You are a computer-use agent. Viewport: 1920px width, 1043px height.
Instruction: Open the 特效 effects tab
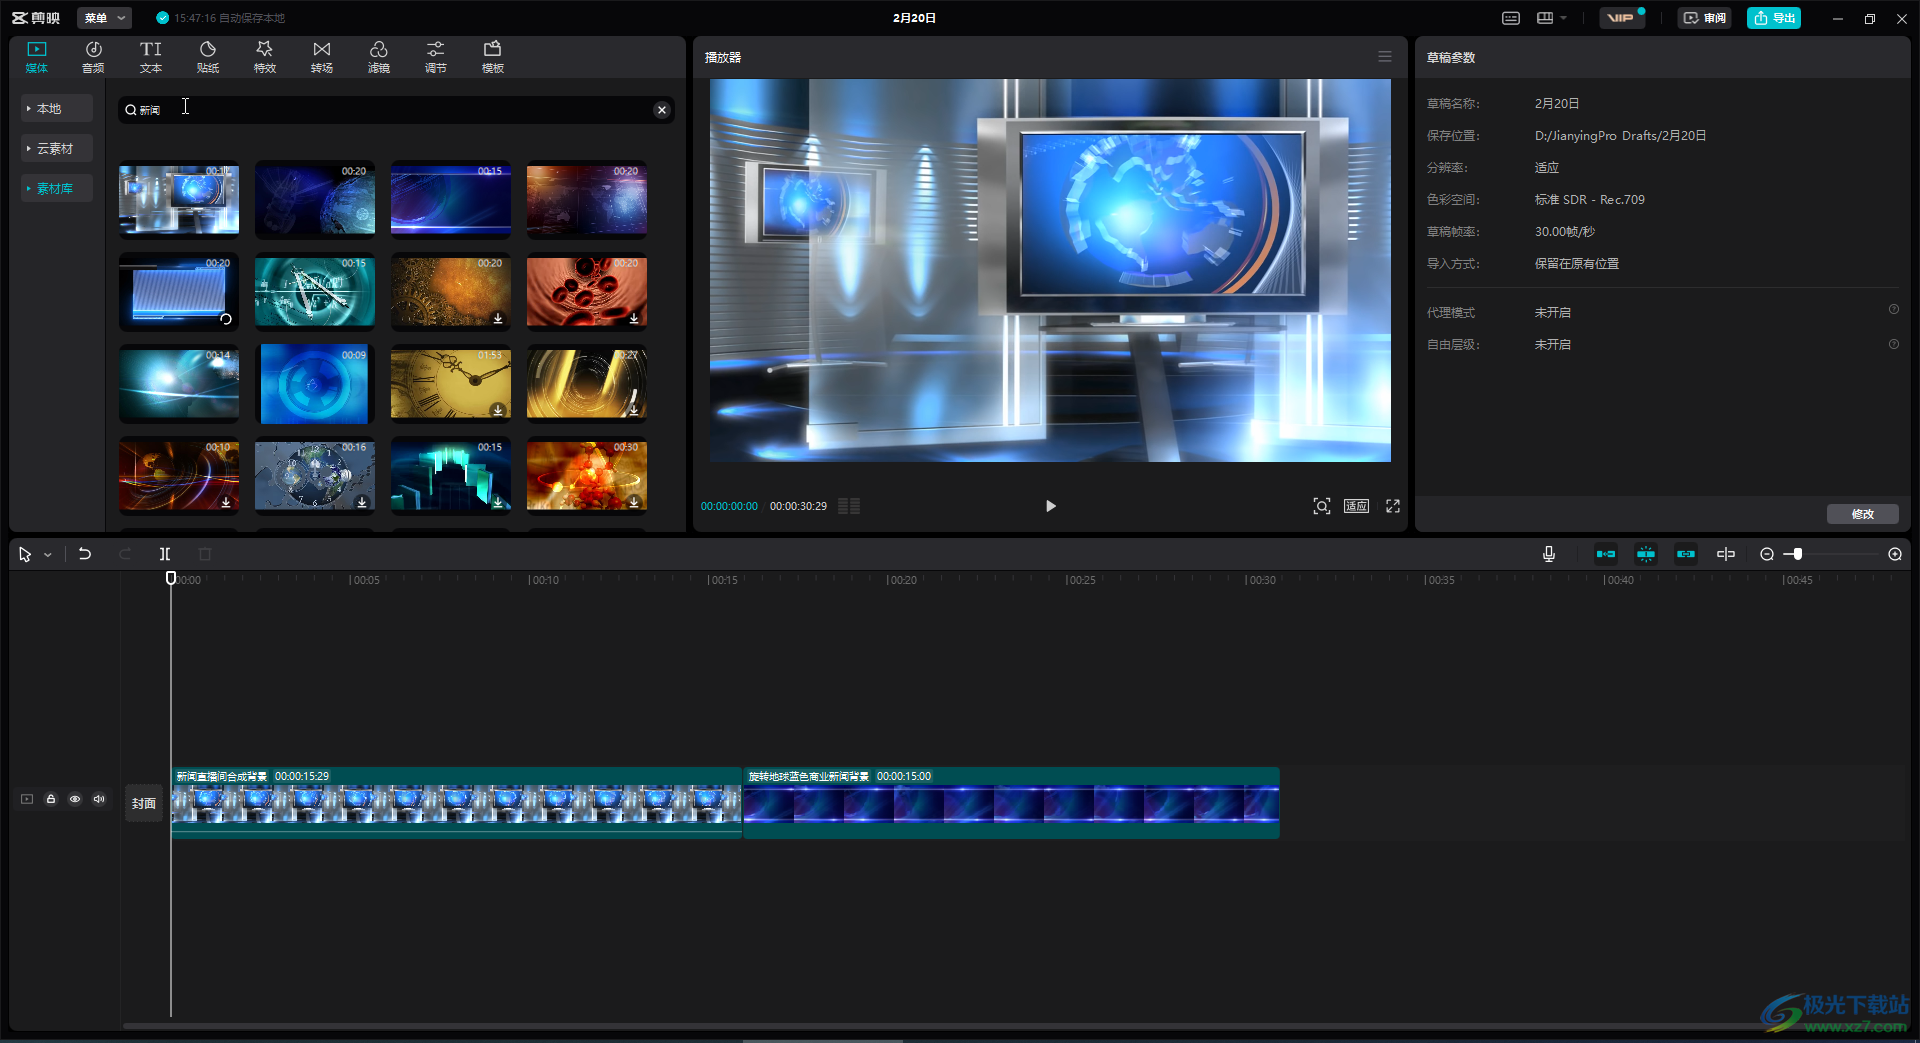(265, 57)
